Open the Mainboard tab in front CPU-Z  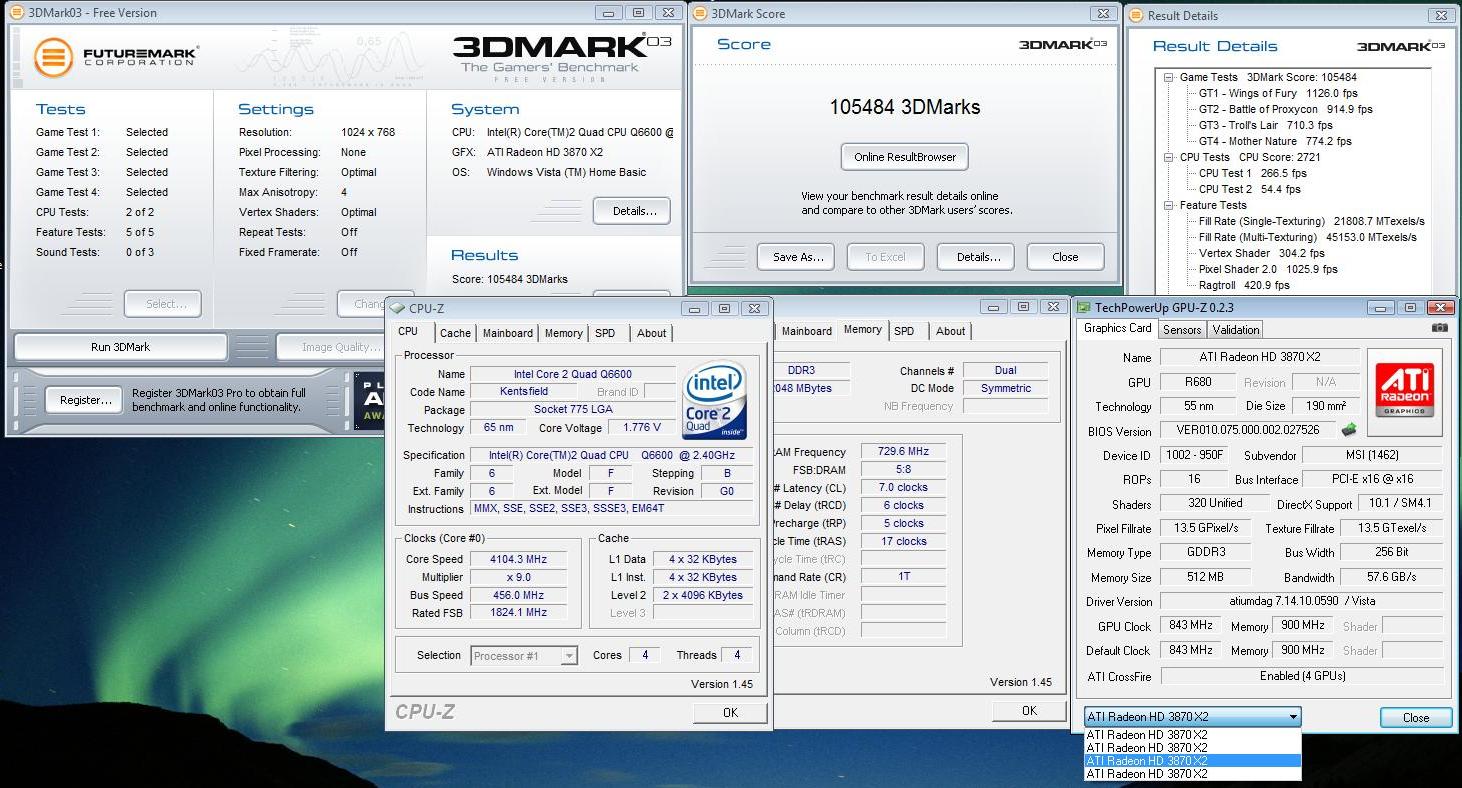pyautogui.click(x=508, y=333)
